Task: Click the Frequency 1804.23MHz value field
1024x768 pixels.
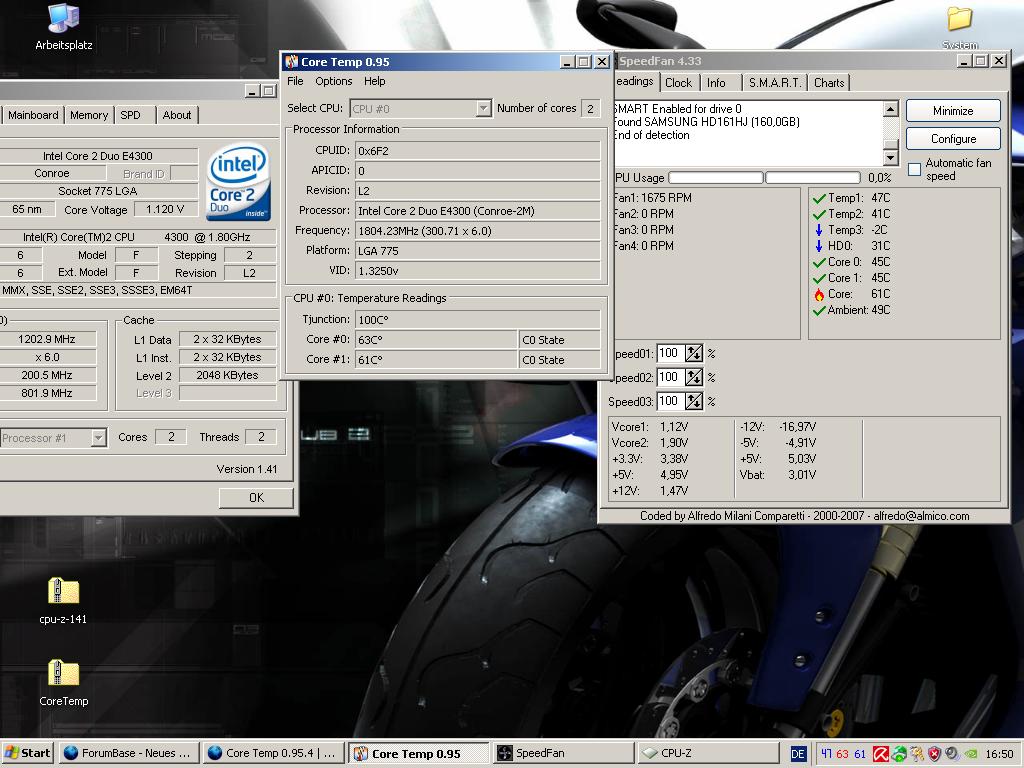Action: click(477, 231)
